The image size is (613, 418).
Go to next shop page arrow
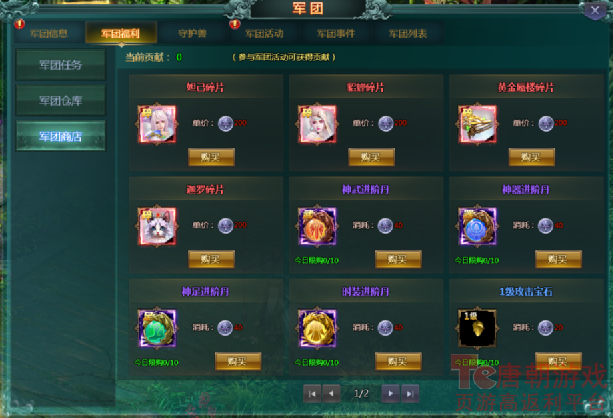(x=390, y=394)
